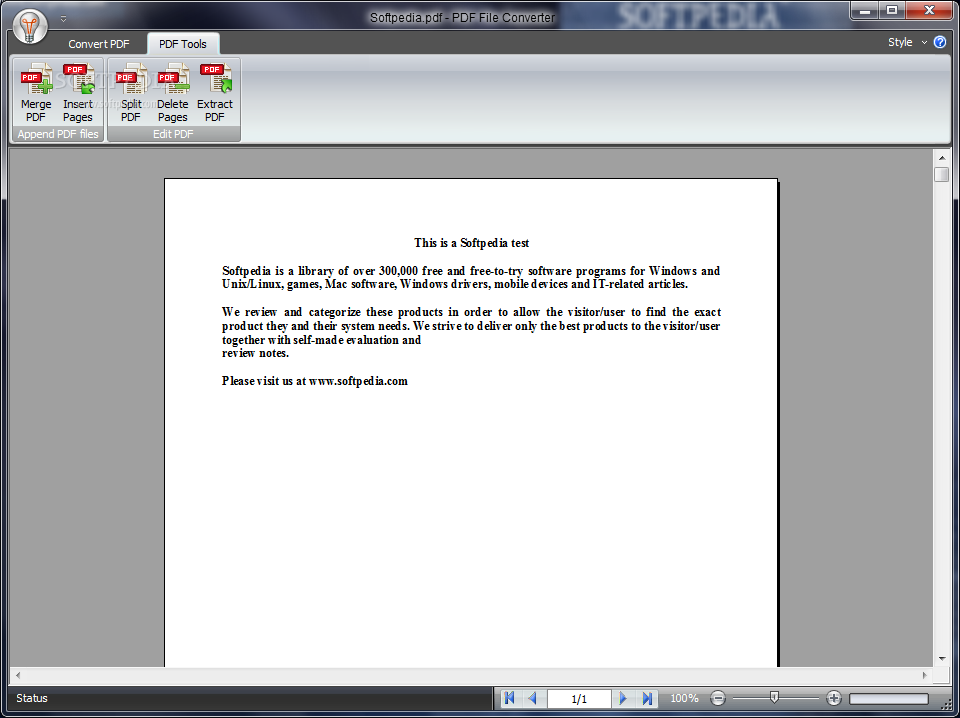Zoom in with the plus button

point(833,698)
